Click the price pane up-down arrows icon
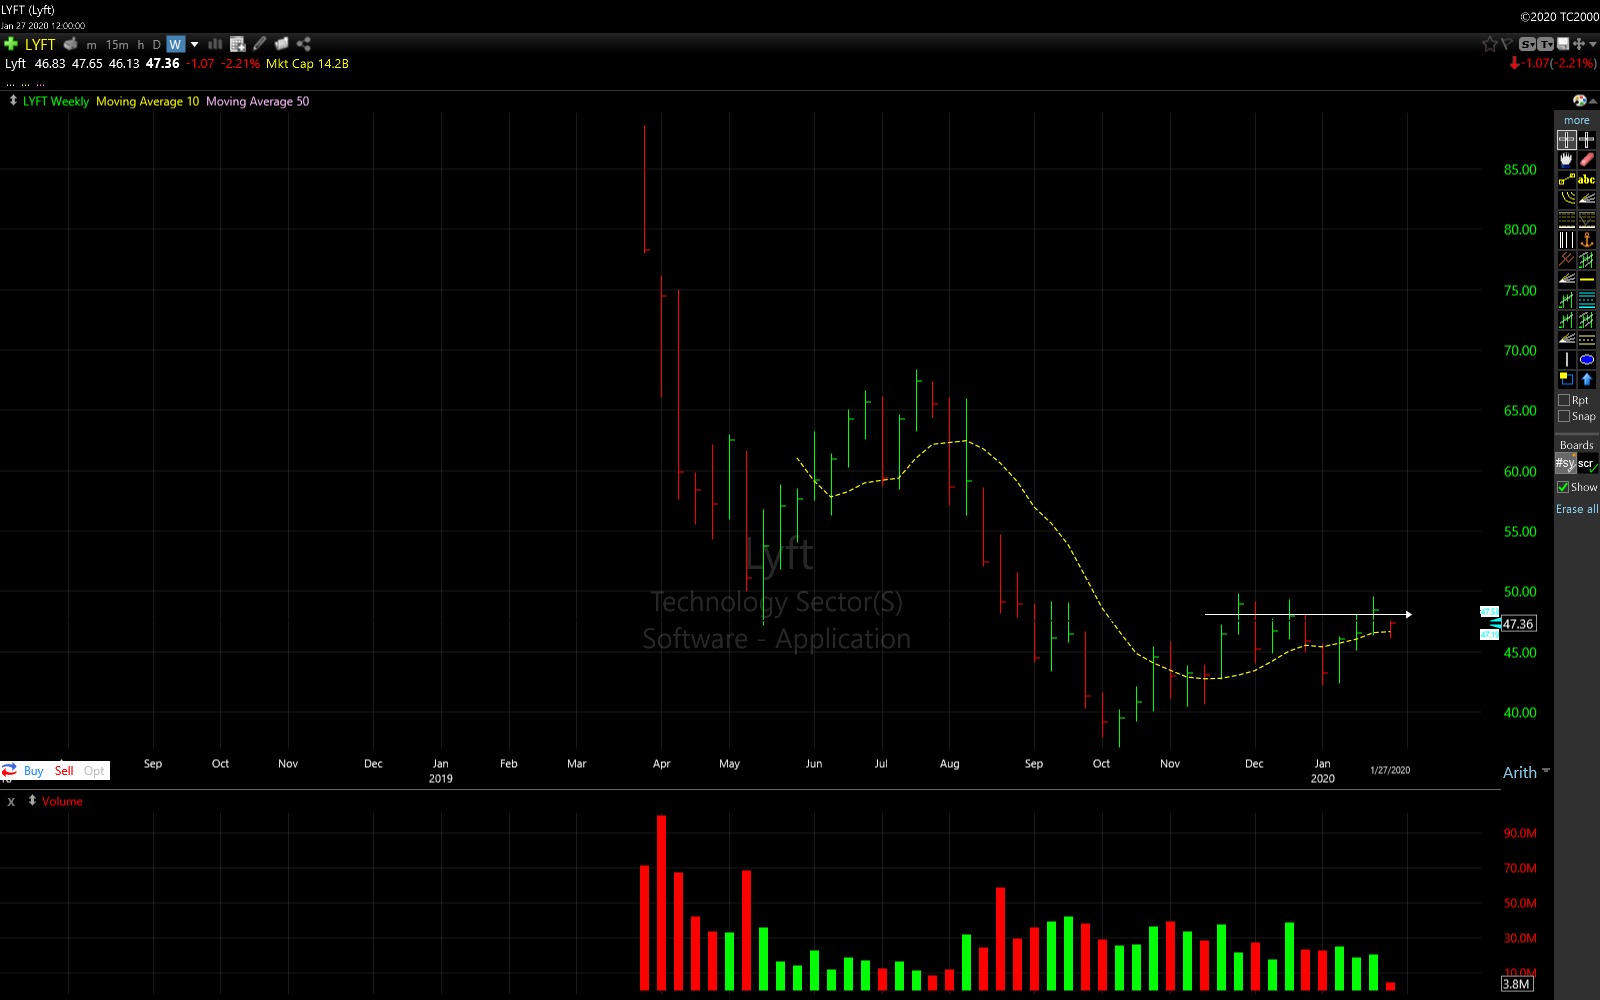 click(x=12, y=100)
